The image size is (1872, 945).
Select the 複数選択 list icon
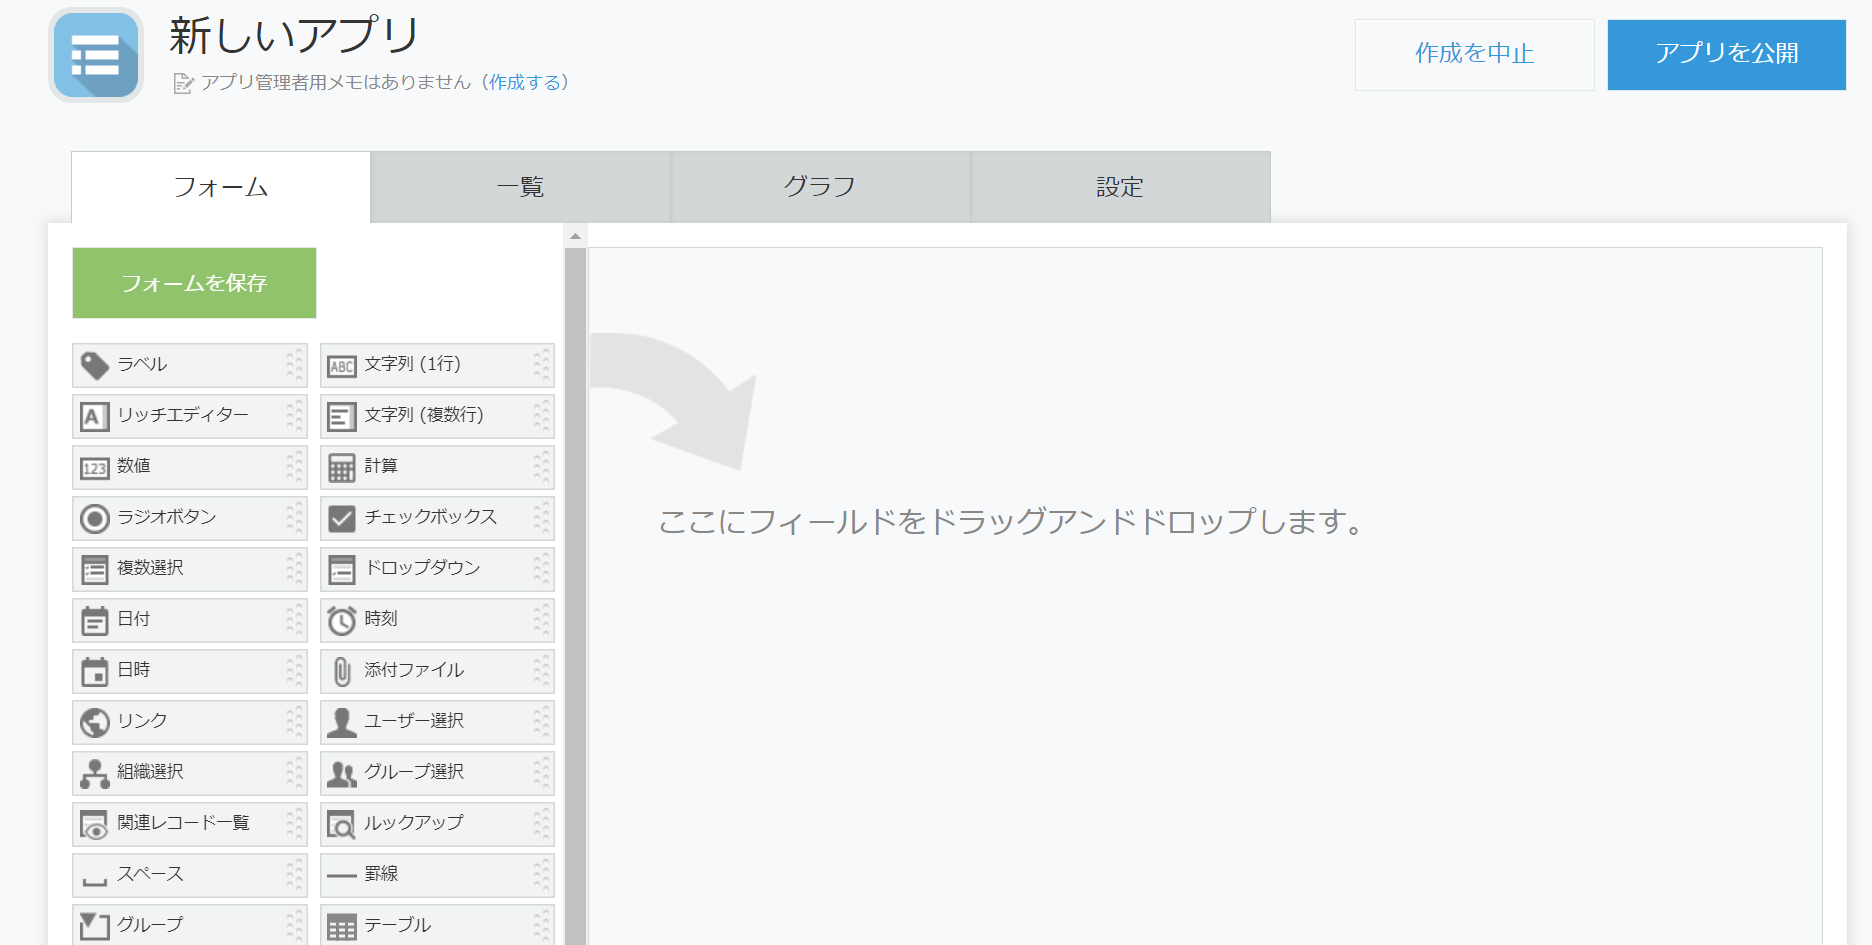pyautogui.click(x=95, y=570)
